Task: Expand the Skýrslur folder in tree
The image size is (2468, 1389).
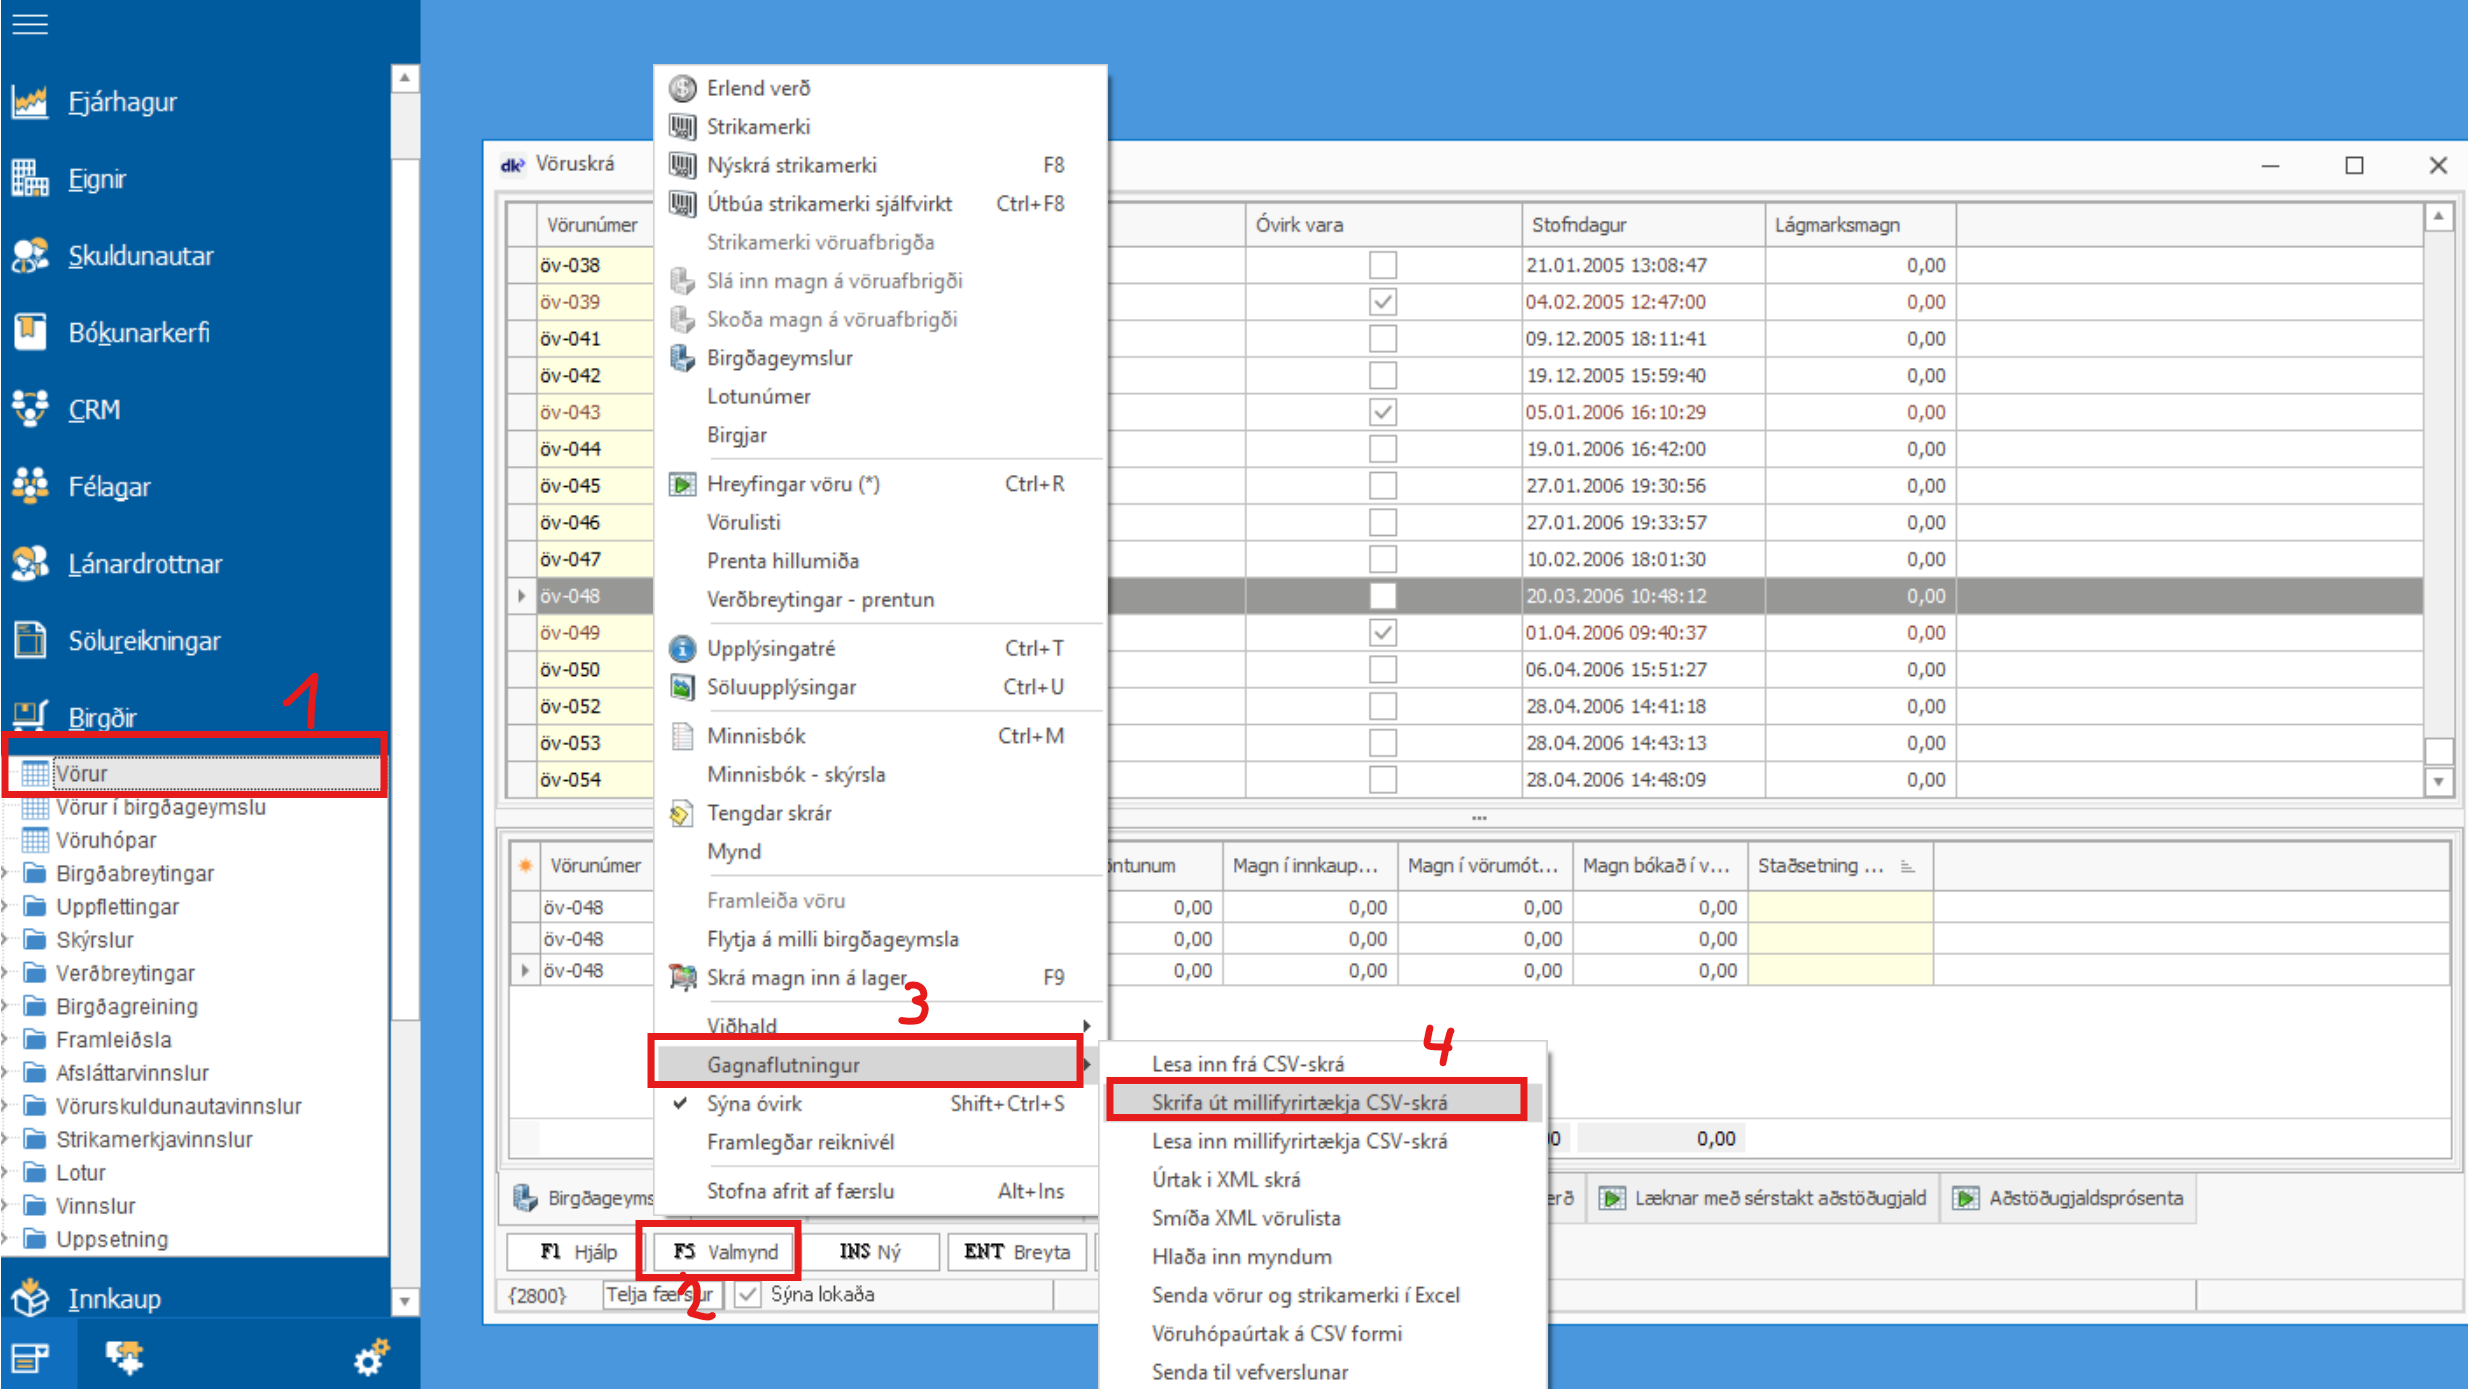Action: click(6, 940)
